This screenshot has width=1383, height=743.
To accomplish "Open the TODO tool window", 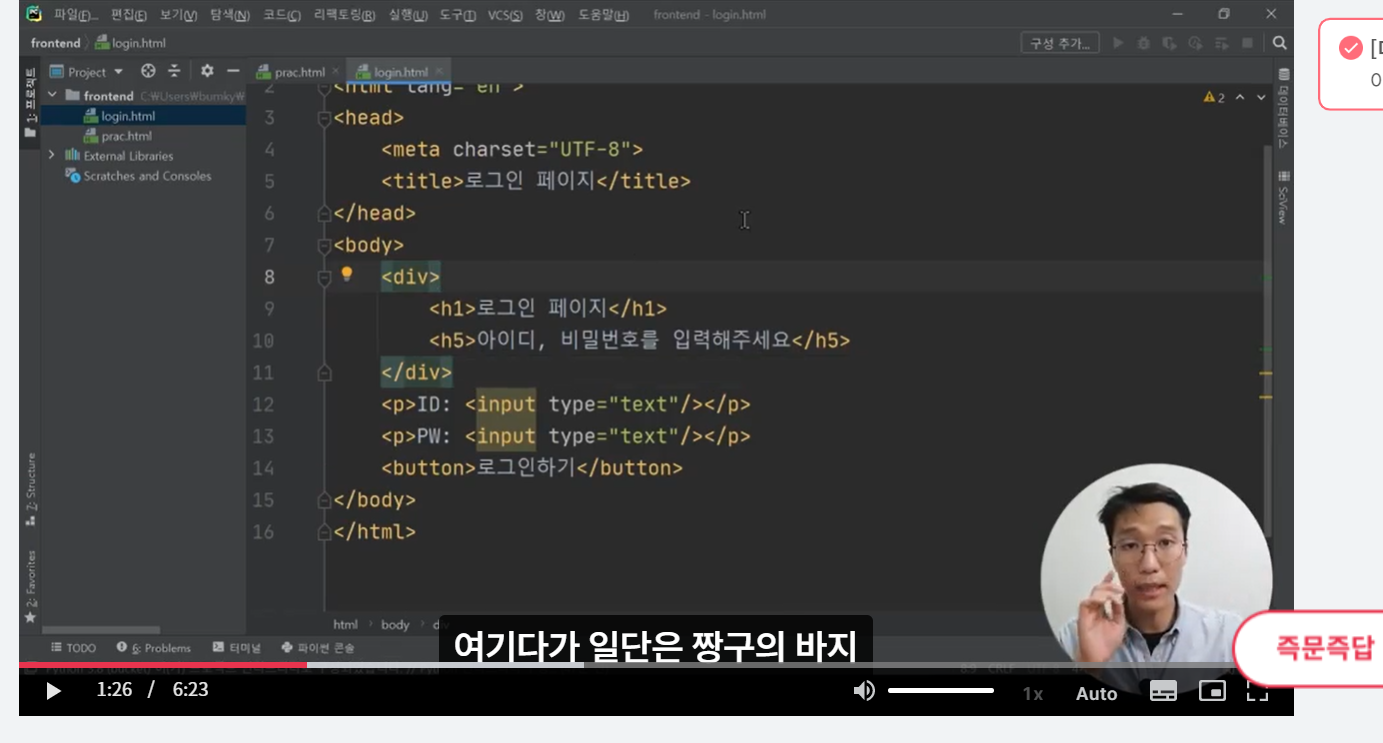I will 73,648.
